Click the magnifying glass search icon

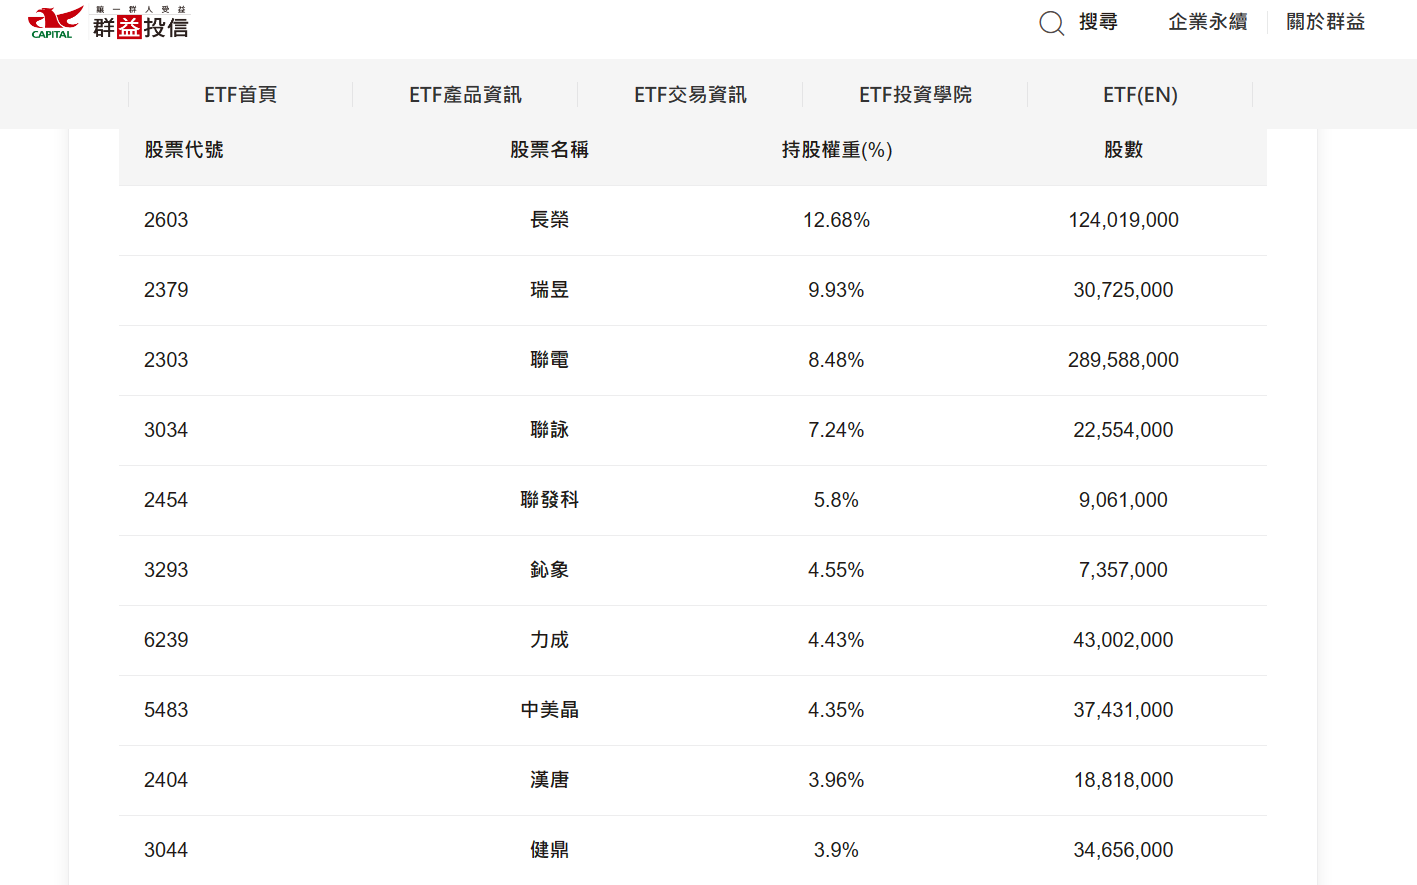point(1051,23)
